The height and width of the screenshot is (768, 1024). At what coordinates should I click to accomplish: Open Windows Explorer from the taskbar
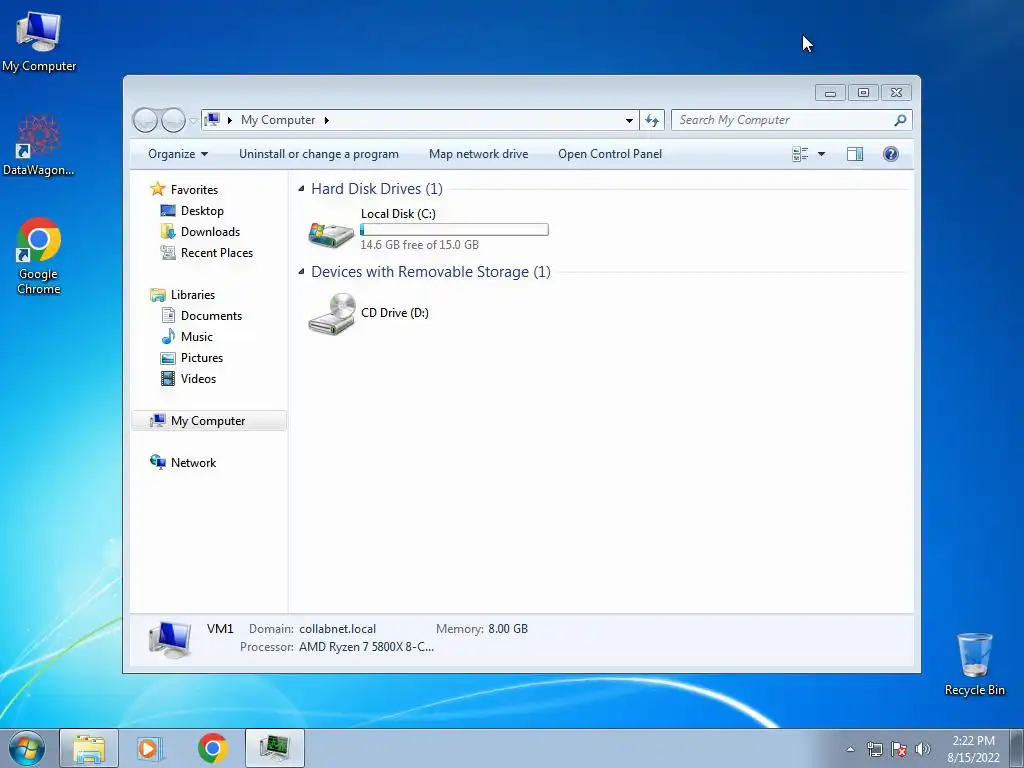coord(89,748)
